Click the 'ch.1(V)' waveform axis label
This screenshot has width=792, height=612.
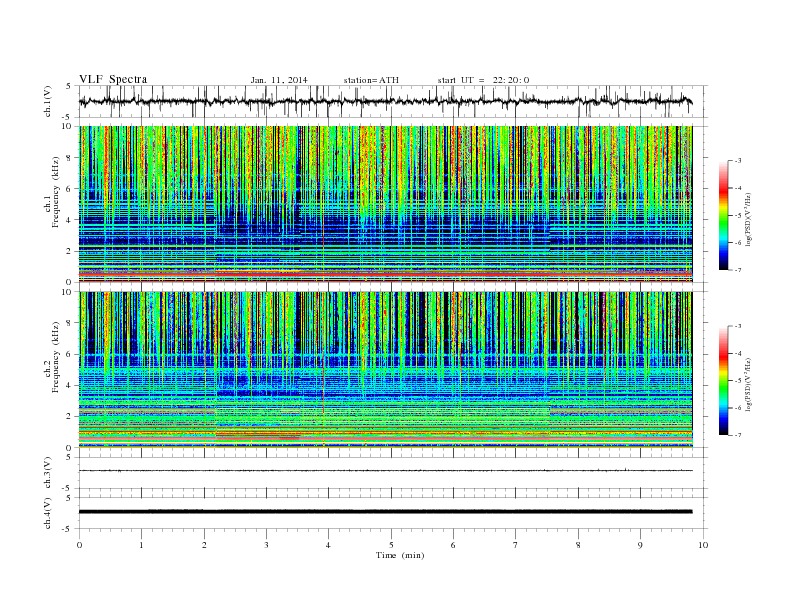(x=48, y=101)
